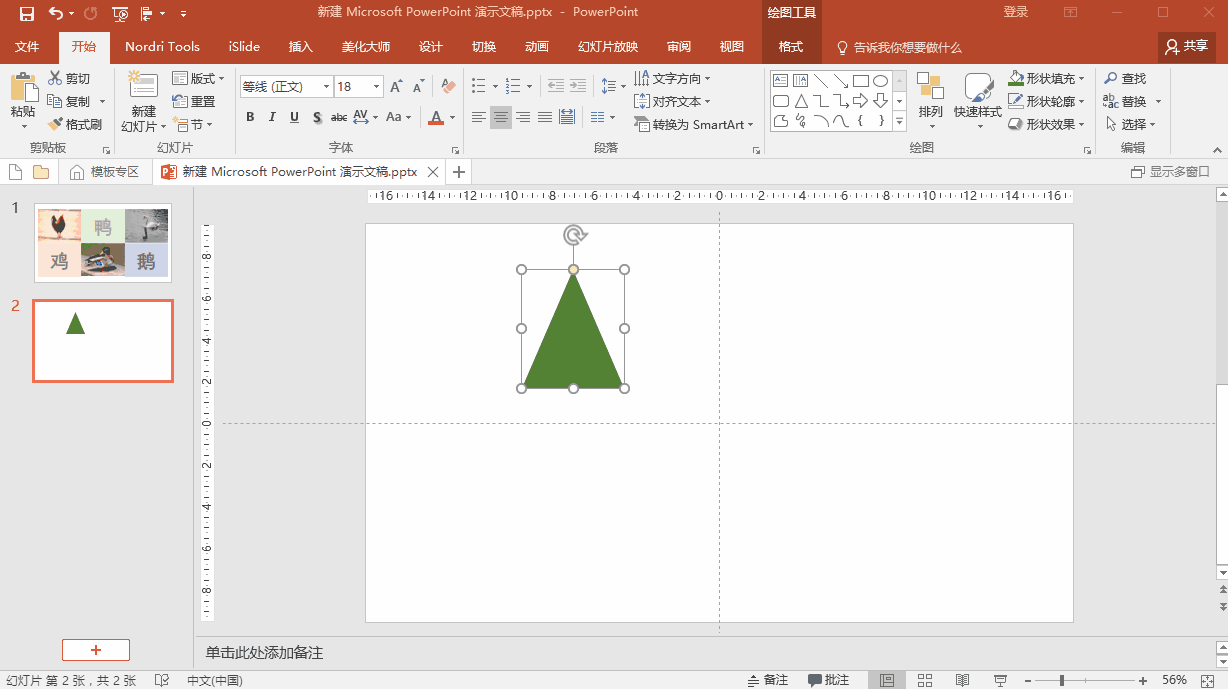Select slide 1 thumbnail with bird photos
This screenshot has width=1228, height=689.
[x=103, y=243]
